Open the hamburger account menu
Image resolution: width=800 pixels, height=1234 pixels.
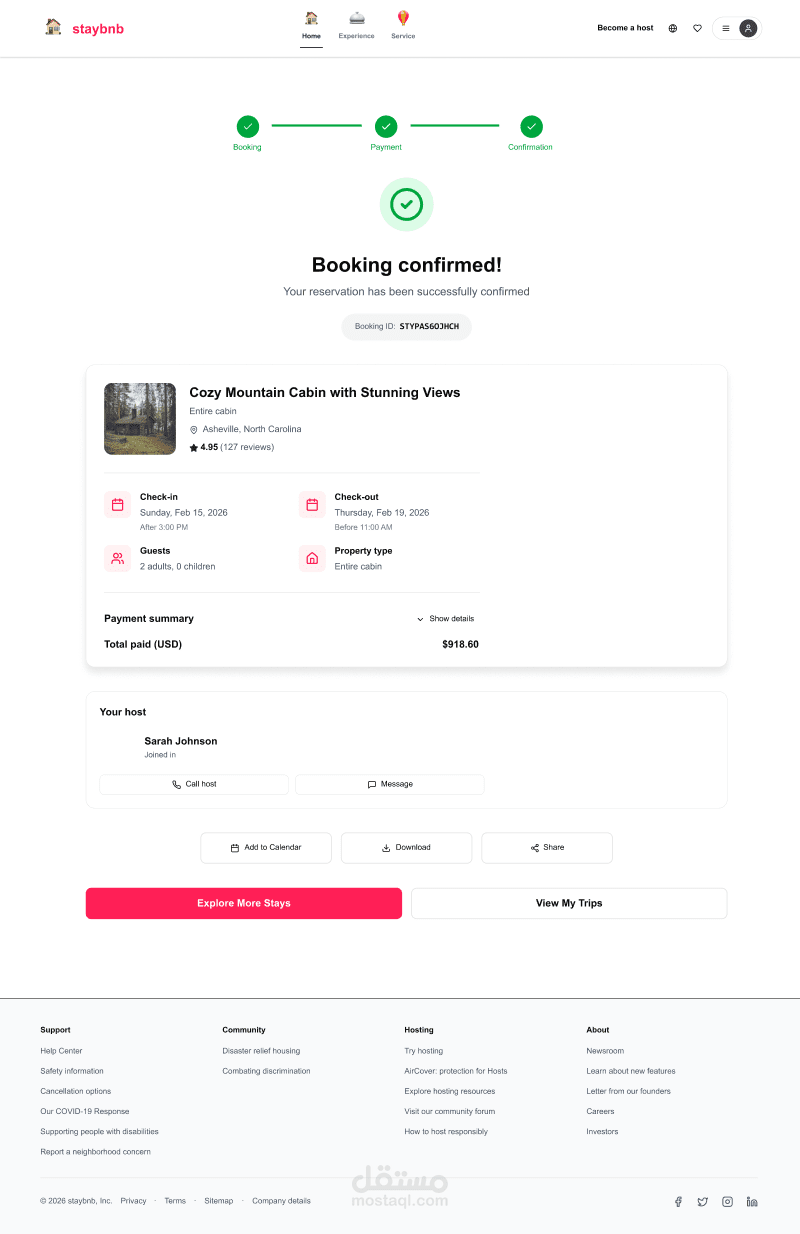(x=726, y=28)
